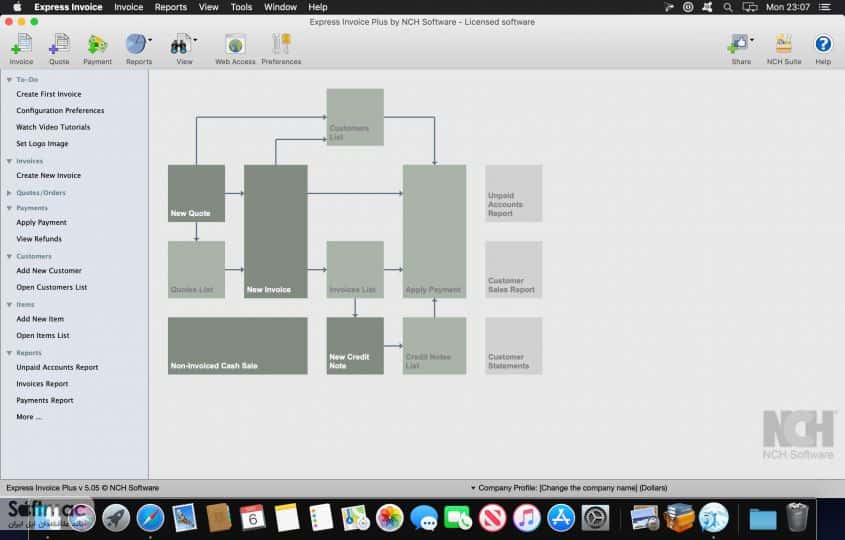This screenshot has width=845, height=540.
Task: Collapse the Customers sidebar section
Action: pos(9,257)
